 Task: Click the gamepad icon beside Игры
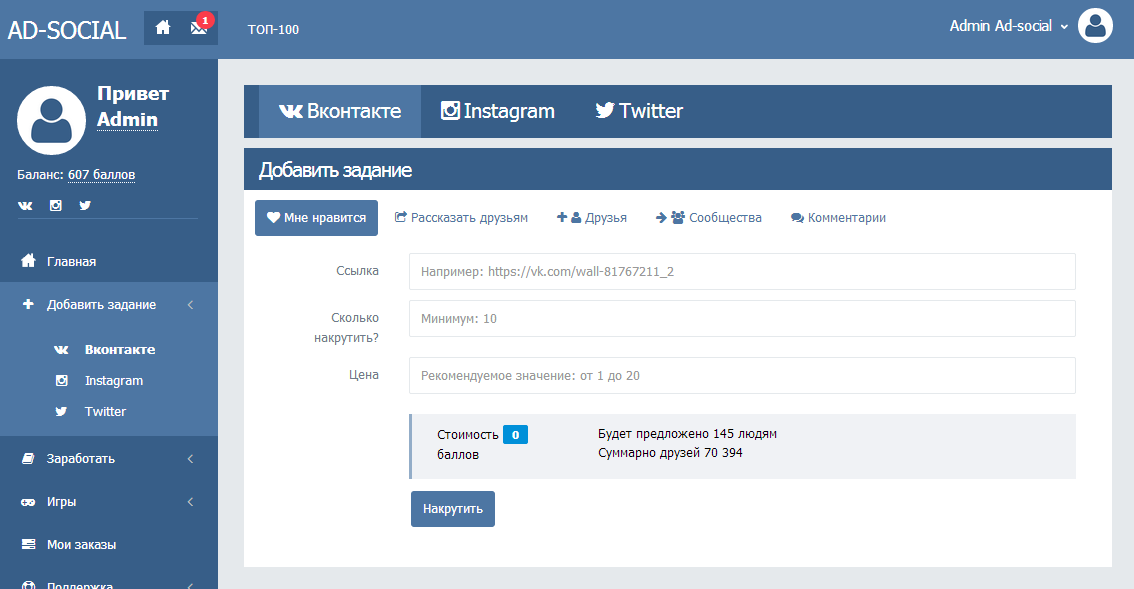coord(28,502)
